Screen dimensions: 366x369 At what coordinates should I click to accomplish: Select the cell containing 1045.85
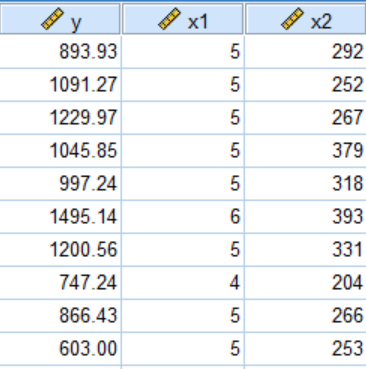point(60,151)
